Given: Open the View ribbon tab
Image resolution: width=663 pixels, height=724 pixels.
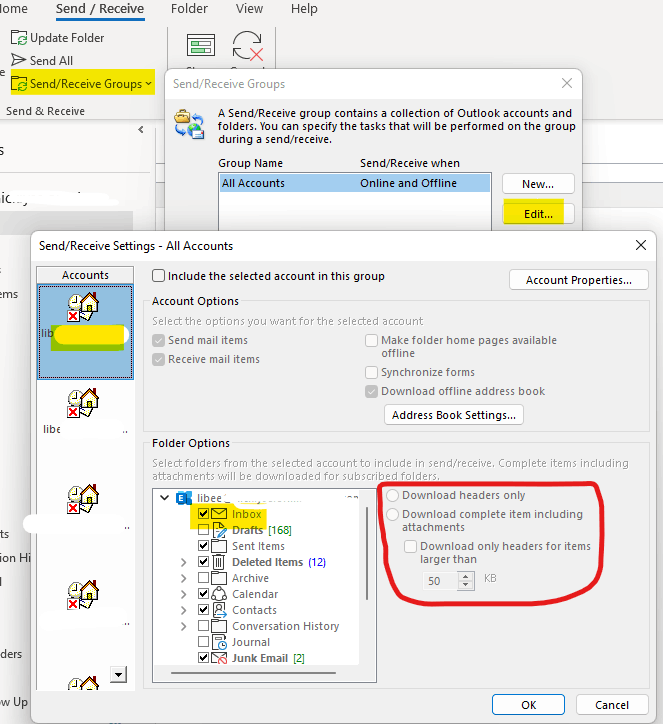Looking at the screenshot, I should tap(249, 9).
